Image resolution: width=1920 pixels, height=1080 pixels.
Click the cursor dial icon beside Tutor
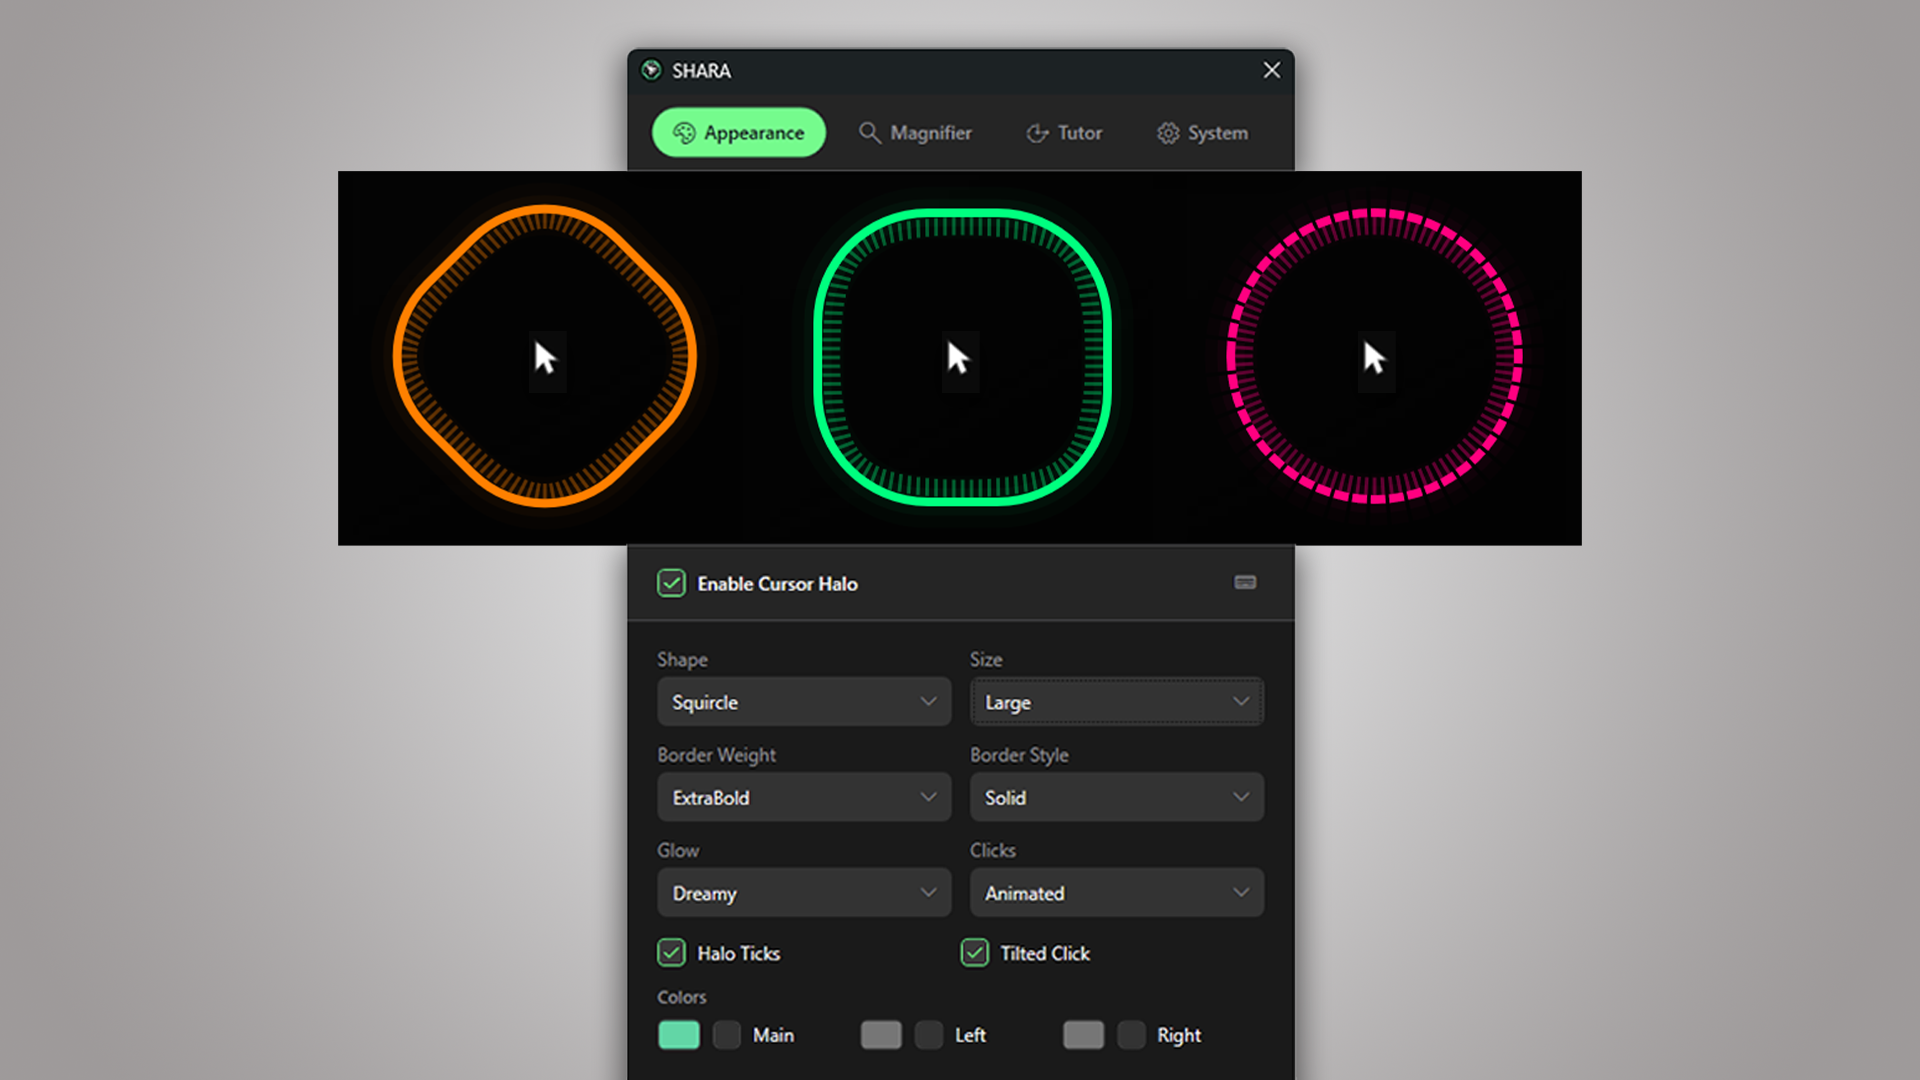coord(1036,132)
